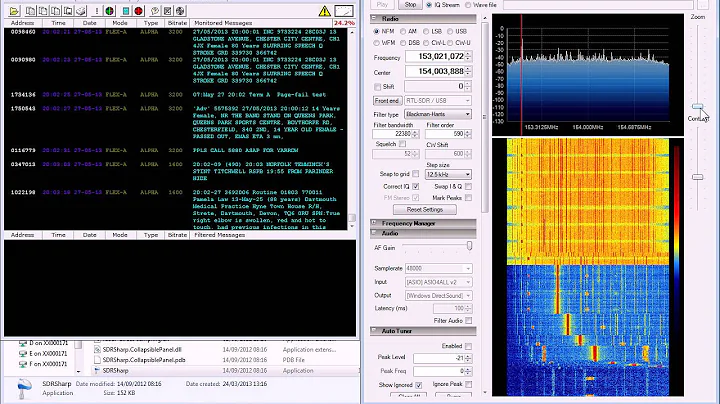720x404 pixels.
Task: Click the speech-bubble icon after the red circle
Action: click(x=155, y=11)
